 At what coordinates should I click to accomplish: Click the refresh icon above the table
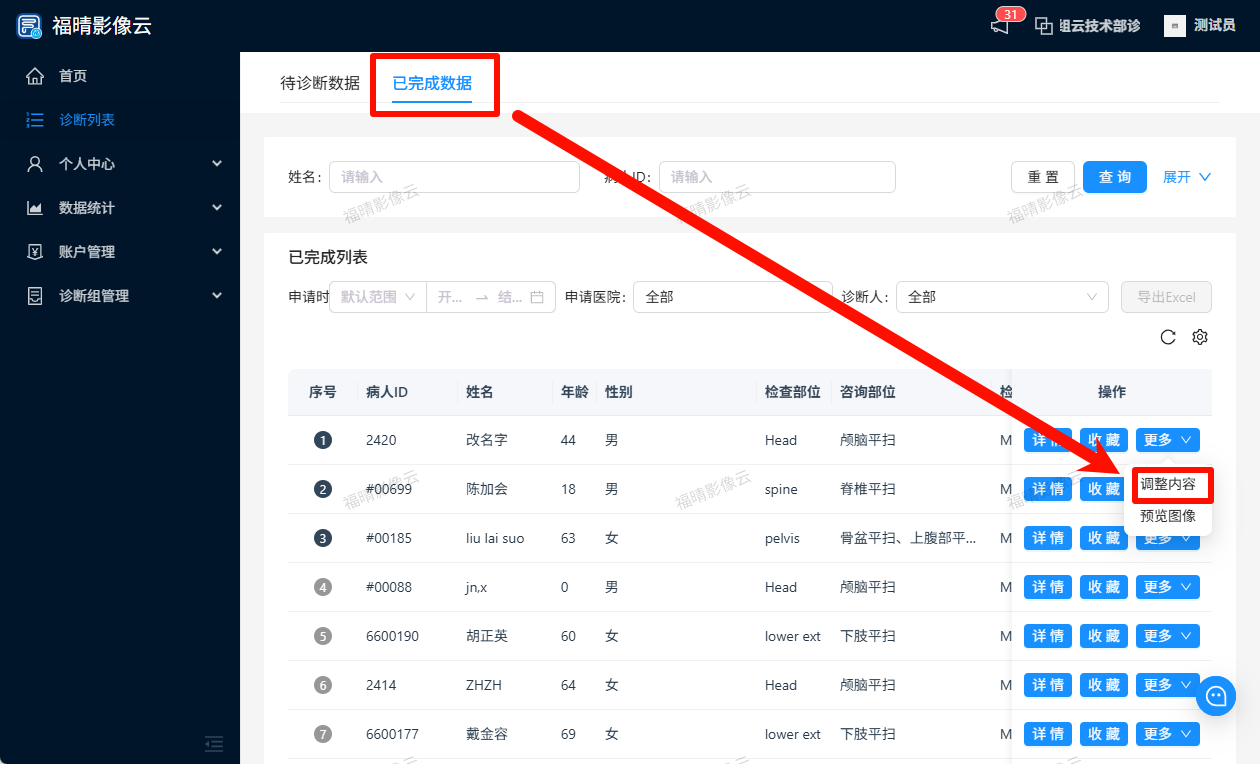pos(1167,337)
